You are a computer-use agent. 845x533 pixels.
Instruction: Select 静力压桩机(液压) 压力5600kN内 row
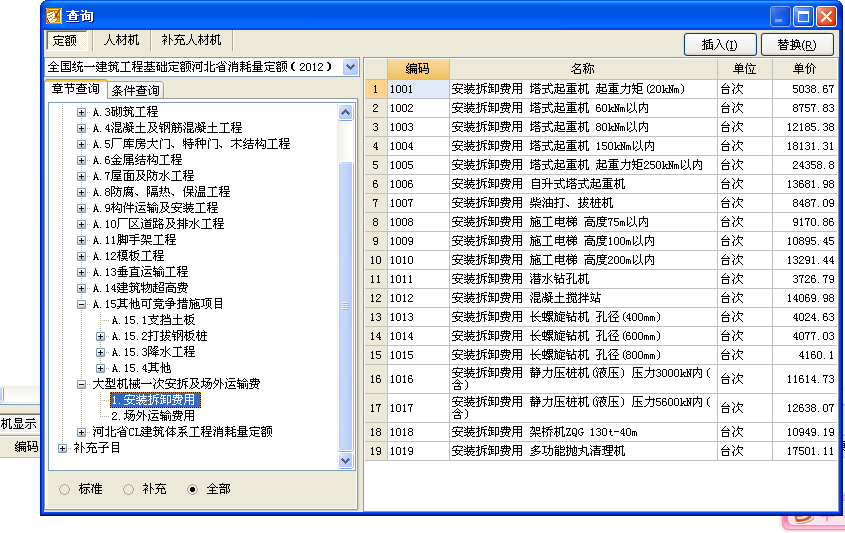click(601, 408)
